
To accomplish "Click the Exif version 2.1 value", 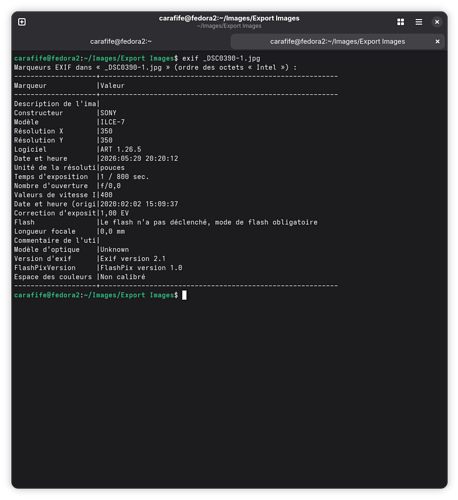I will (x=133, y=259).
